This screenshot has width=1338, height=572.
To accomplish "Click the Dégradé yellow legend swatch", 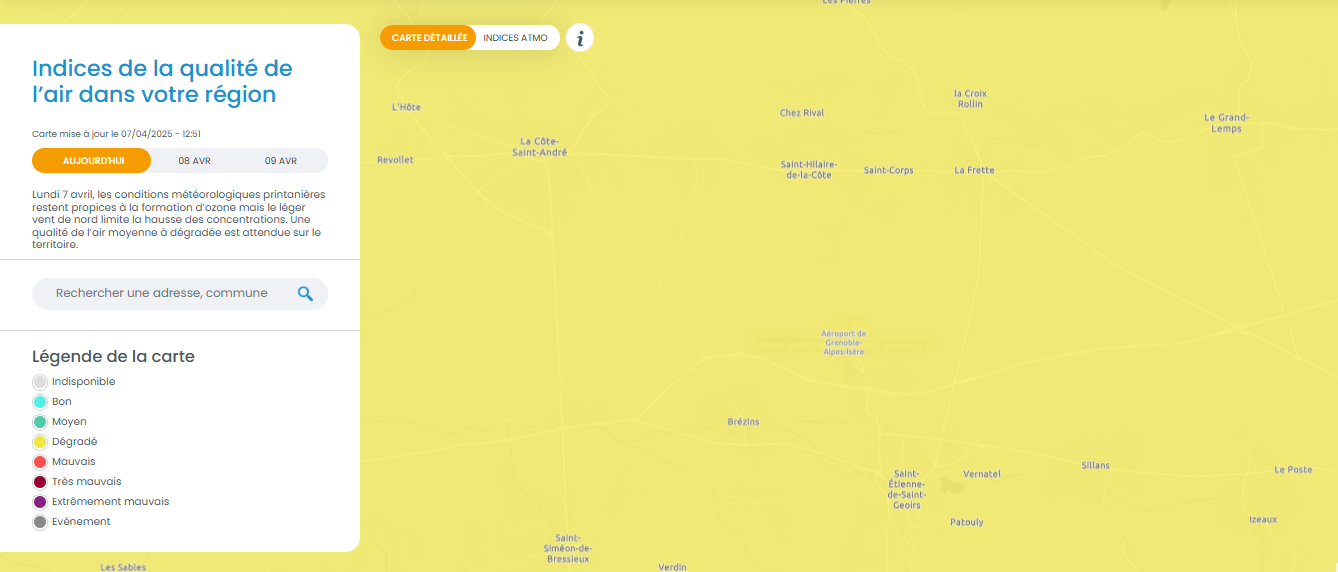I will click(x=40, y=442).
